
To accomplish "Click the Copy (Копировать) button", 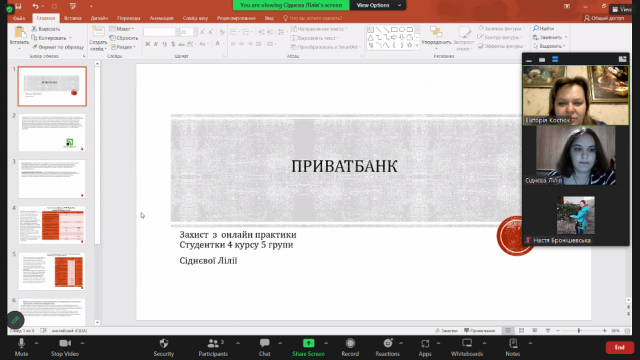I will 51,38.
